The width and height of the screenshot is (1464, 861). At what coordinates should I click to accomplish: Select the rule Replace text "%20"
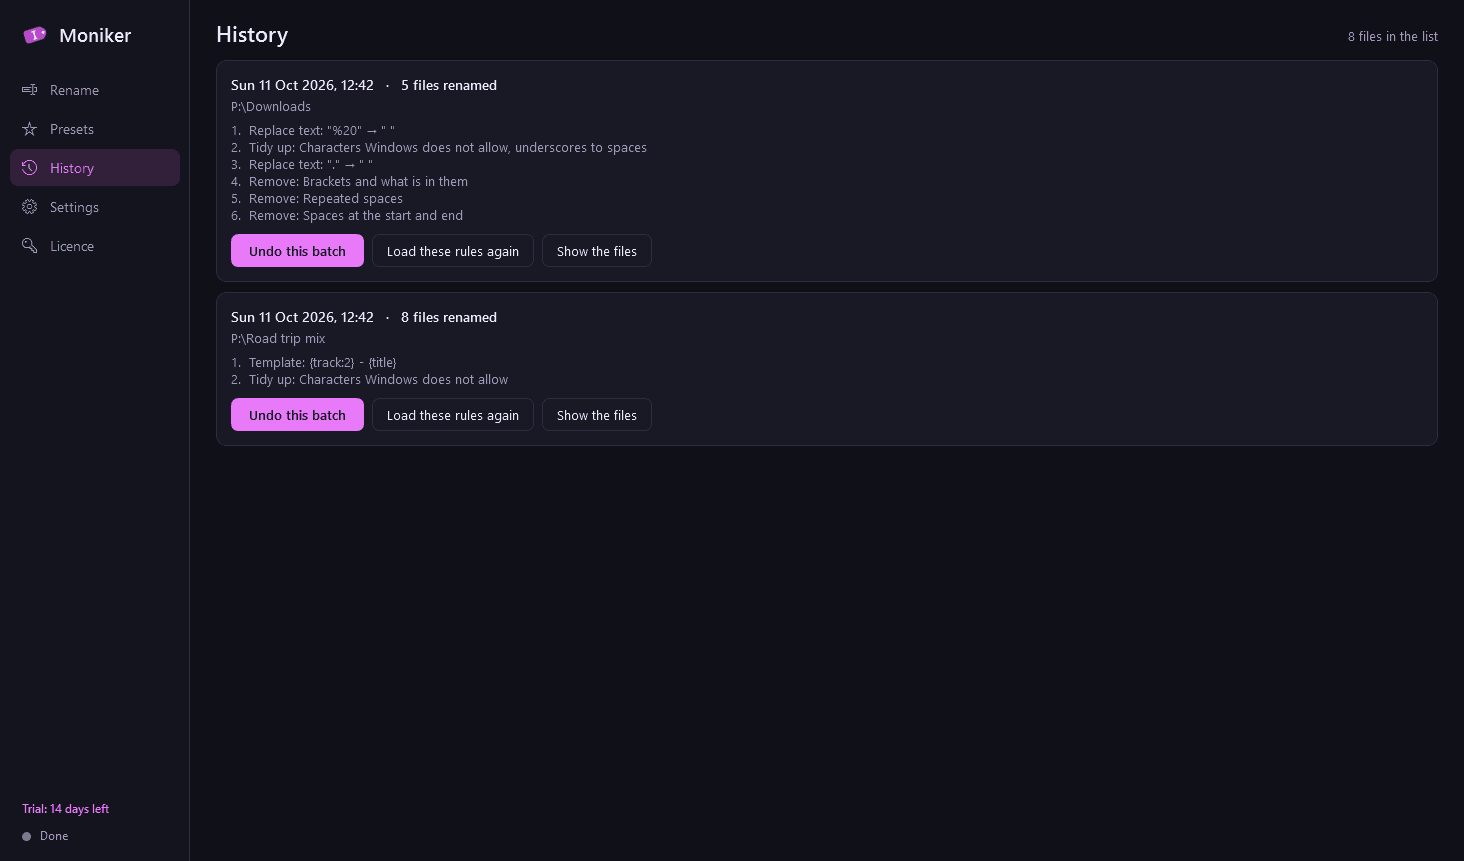(313, 131)
